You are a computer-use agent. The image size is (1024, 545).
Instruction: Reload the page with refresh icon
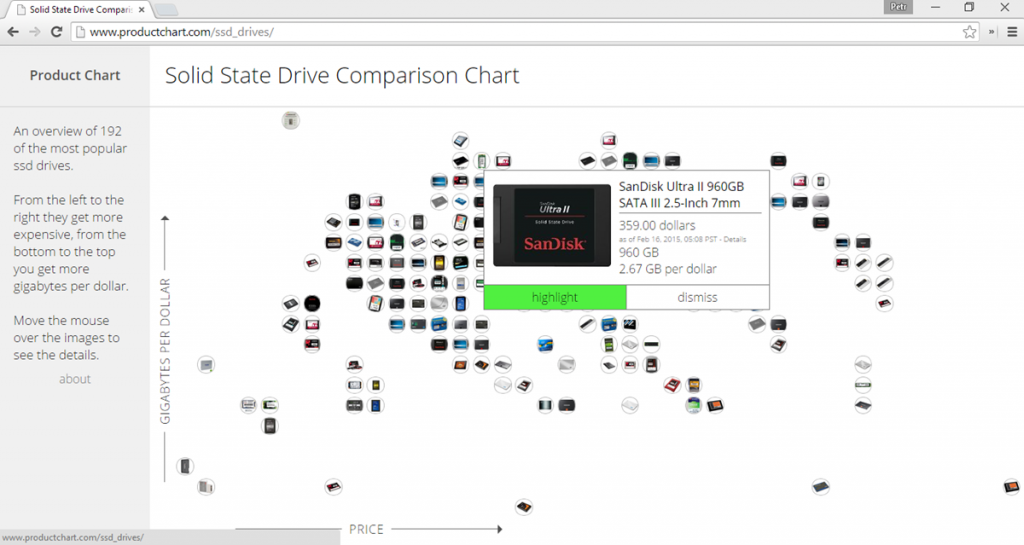click(x=57, y=32)
